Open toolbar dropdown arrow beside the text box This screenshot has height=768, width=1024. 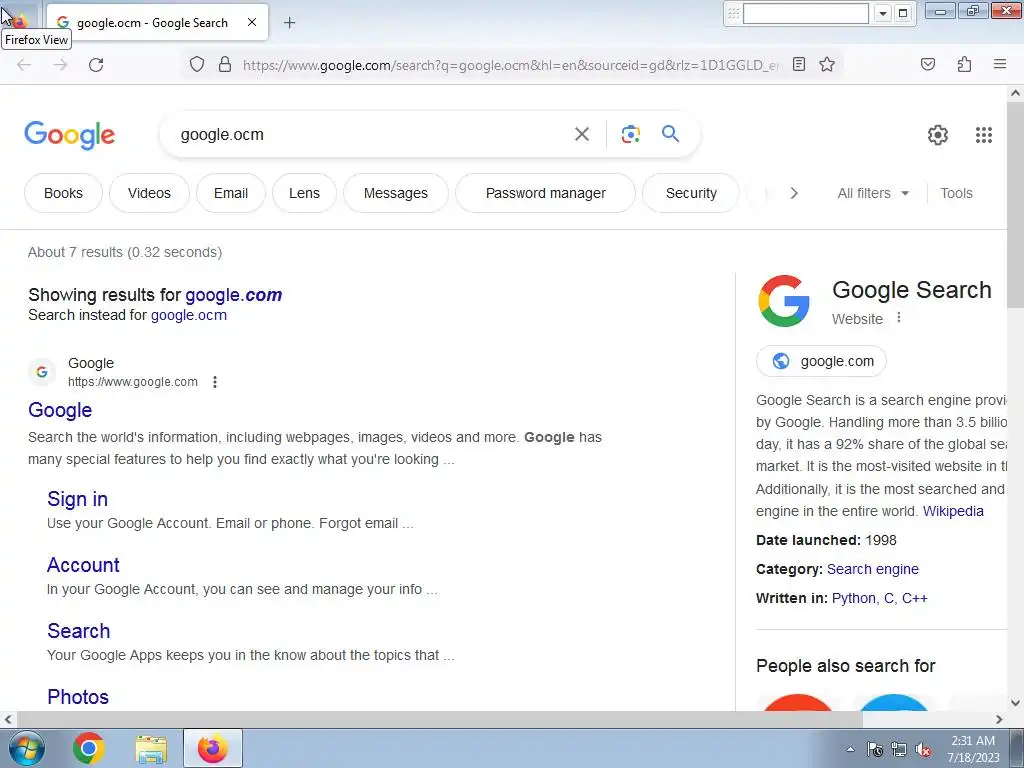click(883, 13)
